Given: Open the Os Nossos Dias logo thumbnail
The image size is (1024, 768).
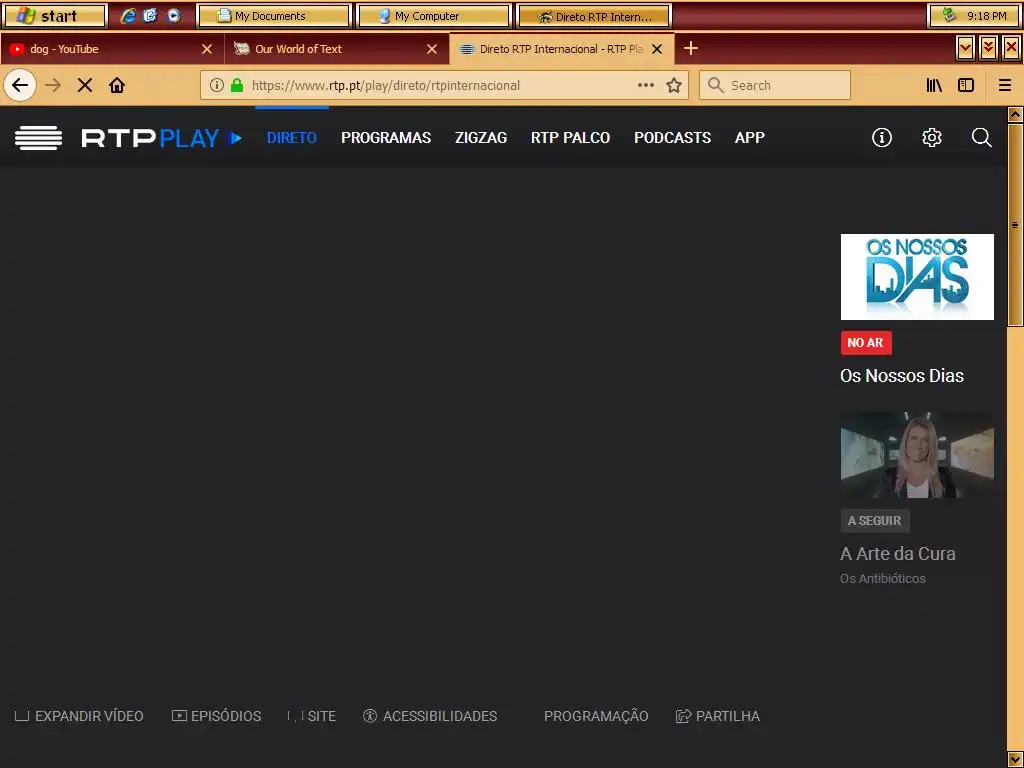Looking at the screenshot, I should coord(917,277).
